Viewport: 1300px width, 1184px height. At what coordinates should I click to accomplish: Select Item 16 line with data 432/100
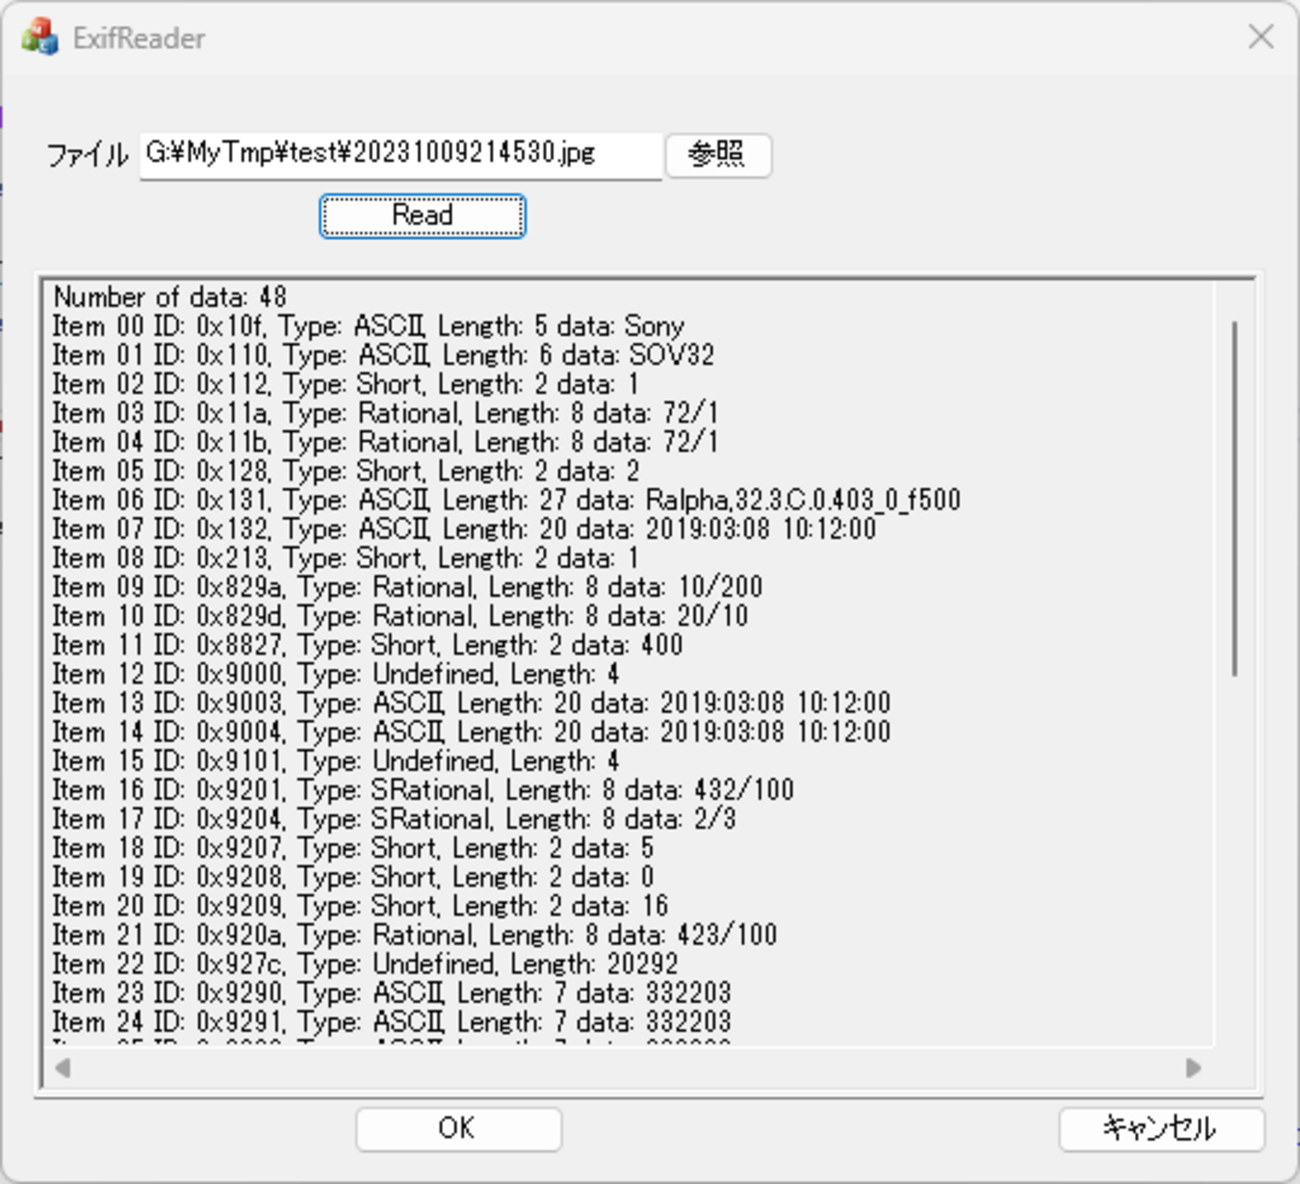(x=423, y=790)
